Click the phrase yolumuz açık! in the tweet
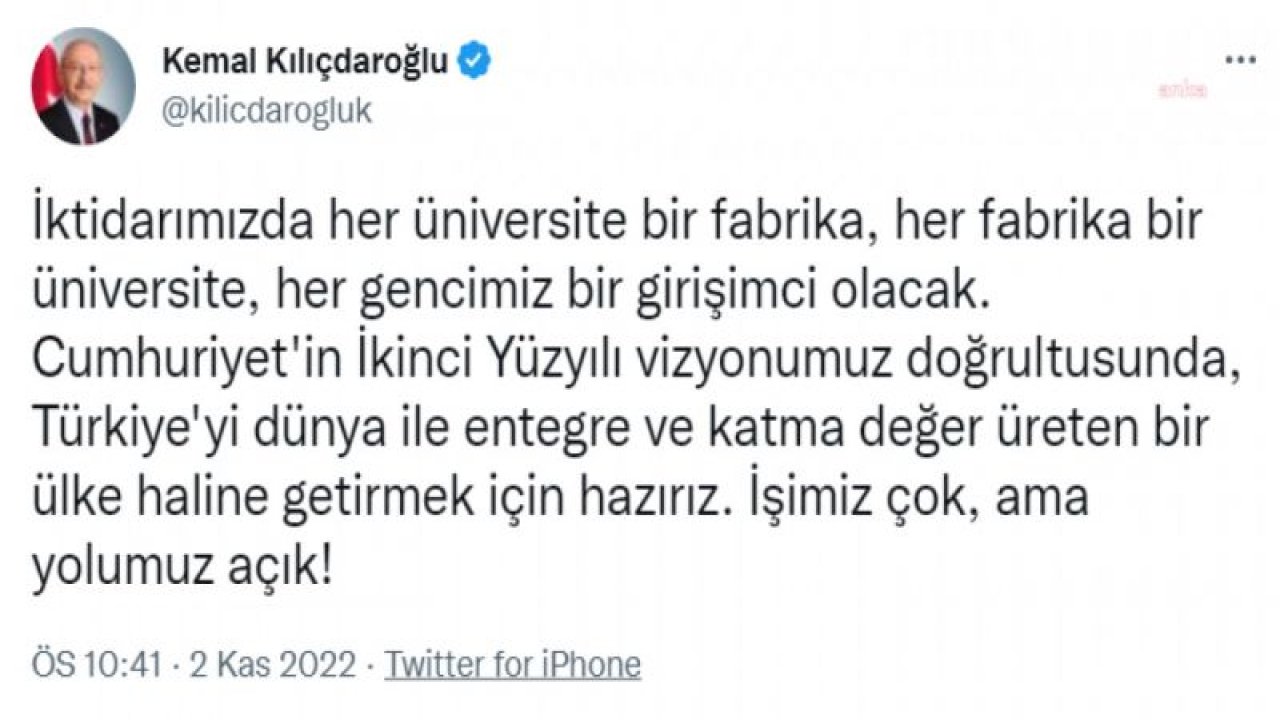 pyautogui.click(x=182, y=568)
